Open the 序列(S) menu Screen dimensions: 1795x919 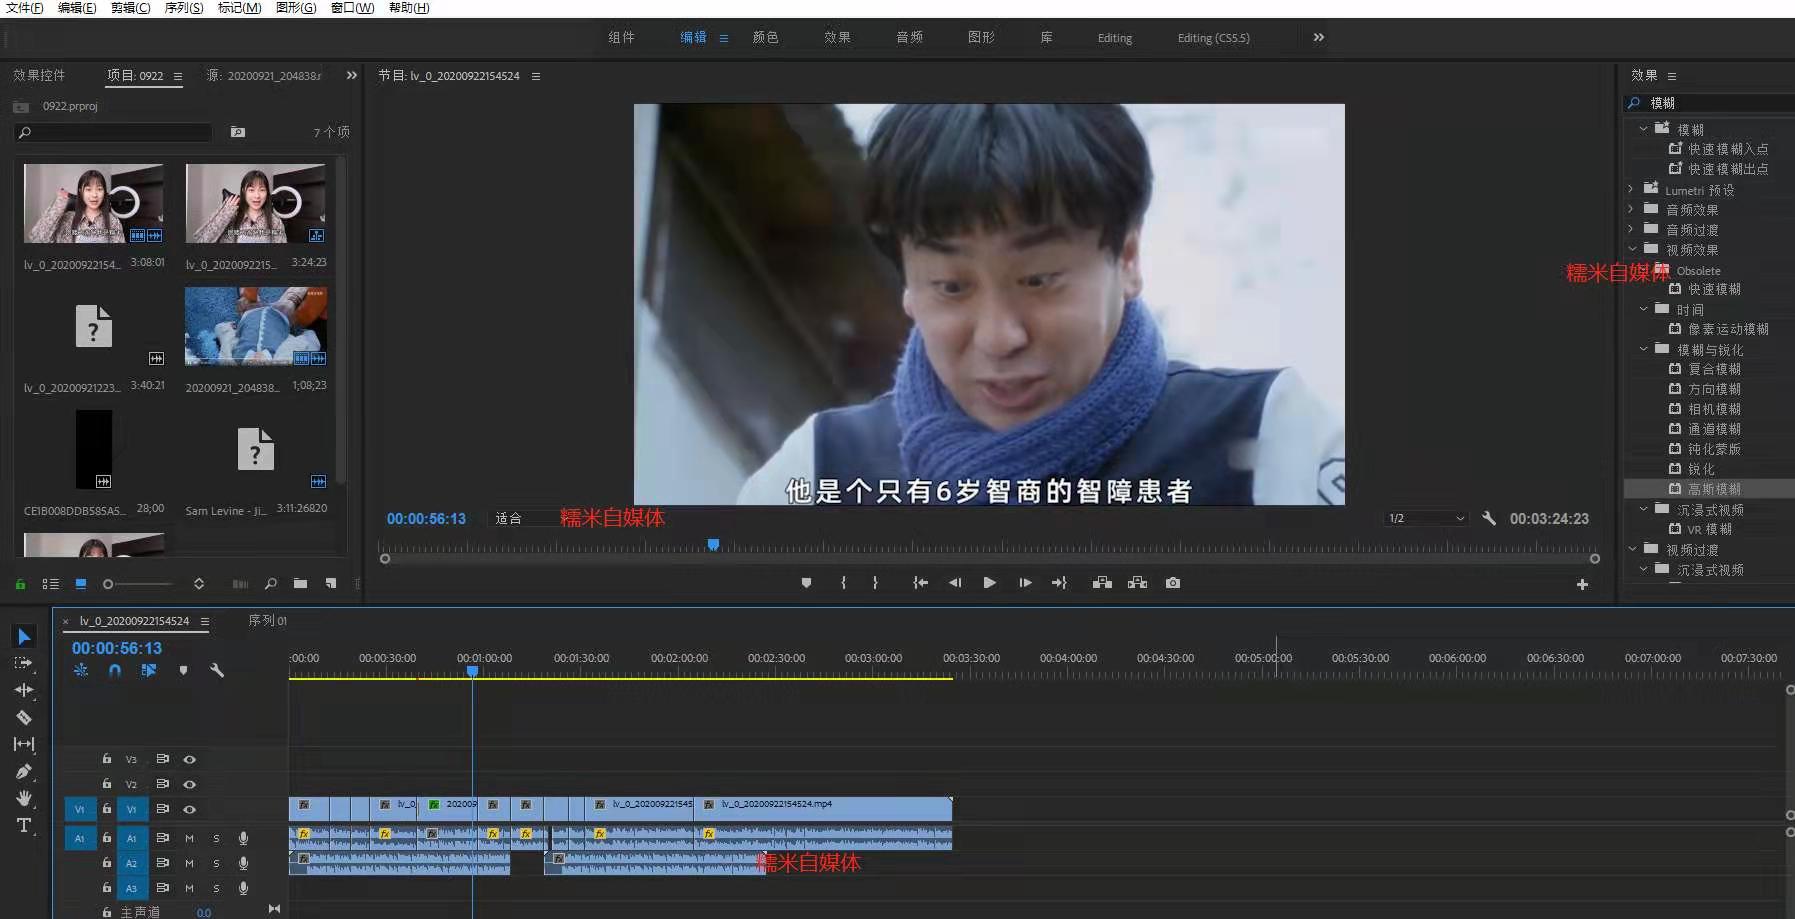(x=183, y=8)
